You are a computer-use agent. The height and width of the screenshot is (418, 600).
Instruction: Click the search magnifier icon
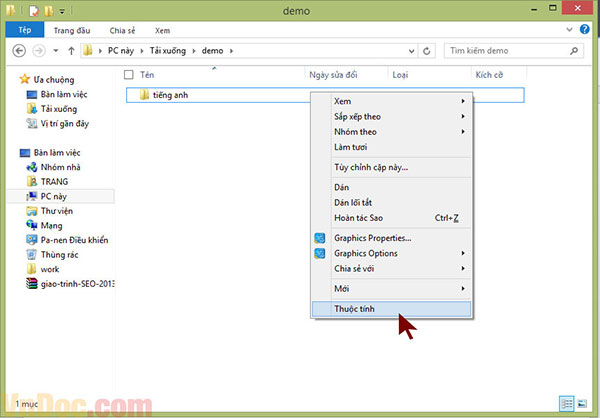pos(574,51)
